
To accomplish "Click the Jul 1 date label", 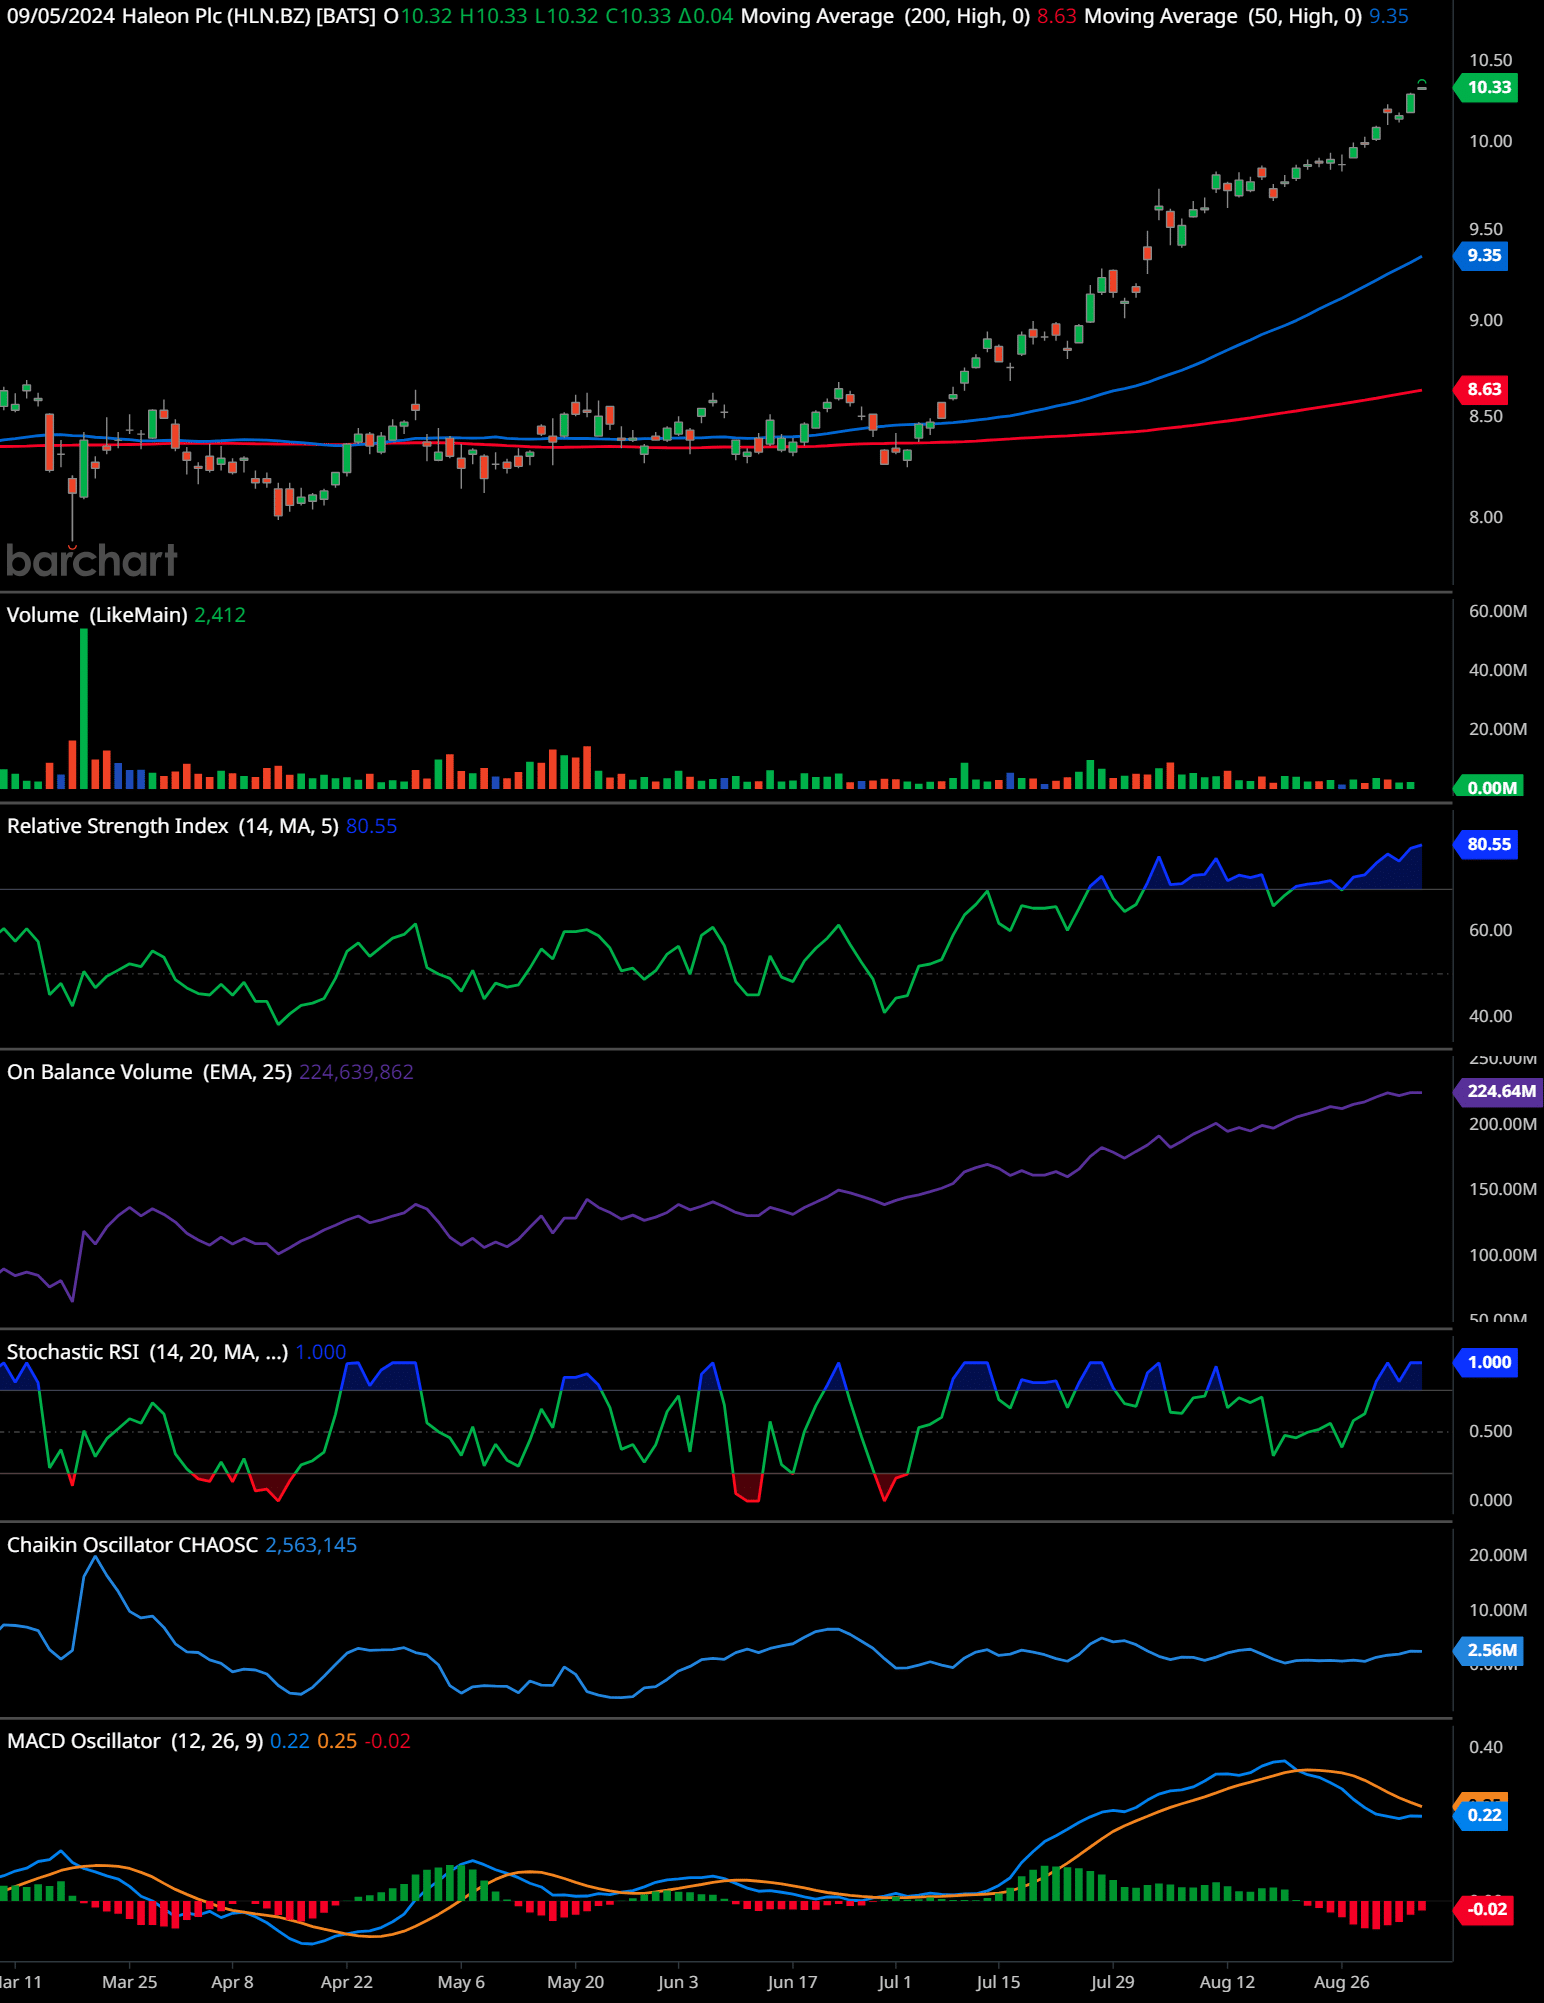I will point(894,1982).
